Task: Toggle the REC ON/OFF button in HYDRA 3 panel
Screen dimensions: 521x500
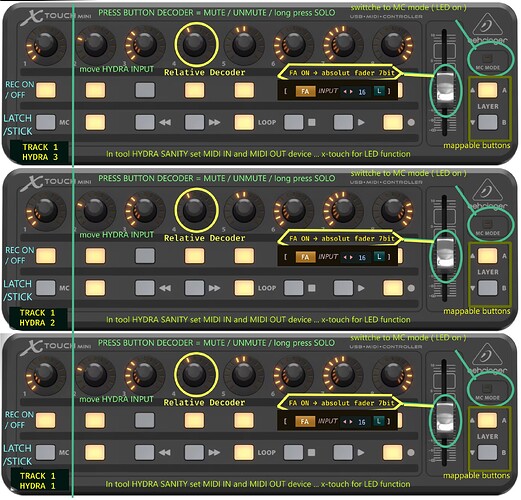Action: pos(46,90)
